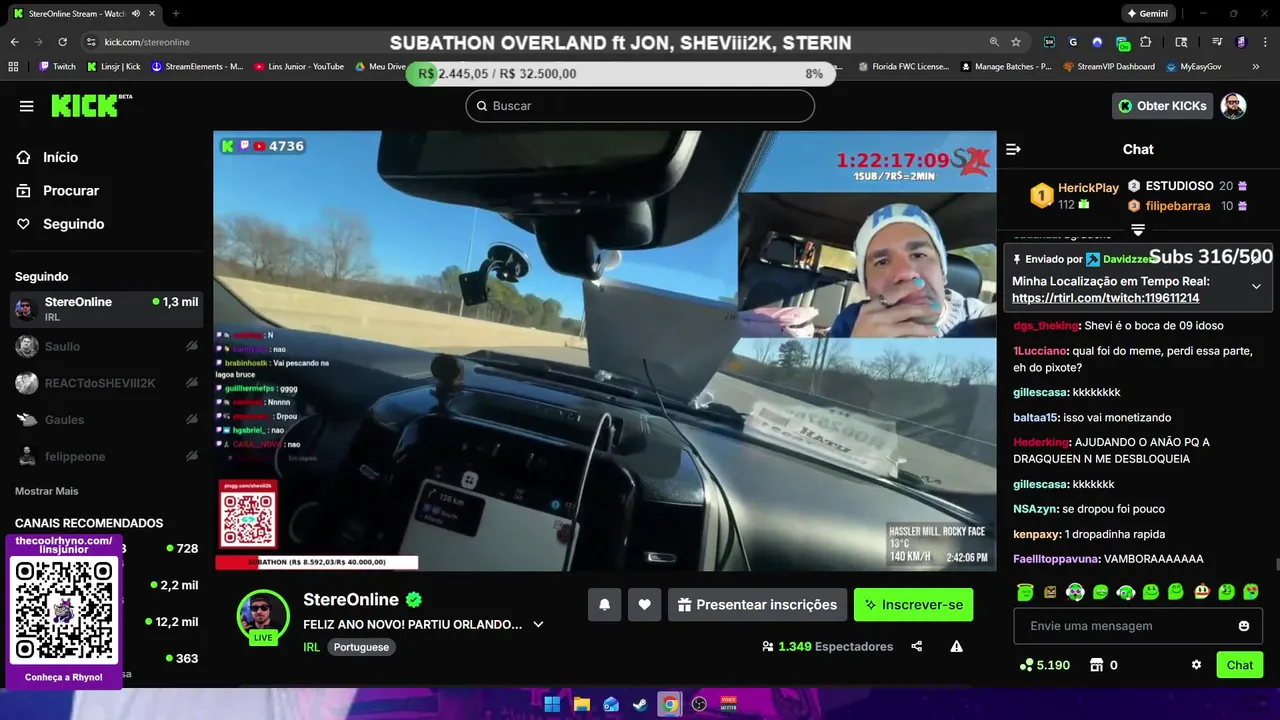Expand the list with Mostrar Mais
This screenshot has height=720, width=1280.
coord(46,491)
